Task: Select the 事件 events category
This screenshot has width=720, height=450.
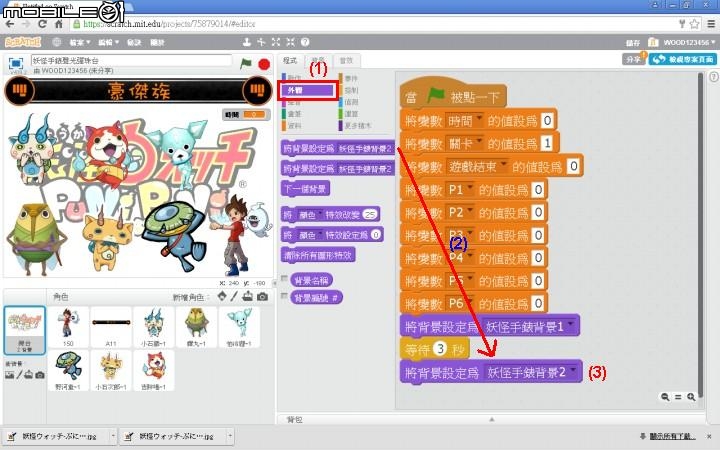Action: [352, 79]
